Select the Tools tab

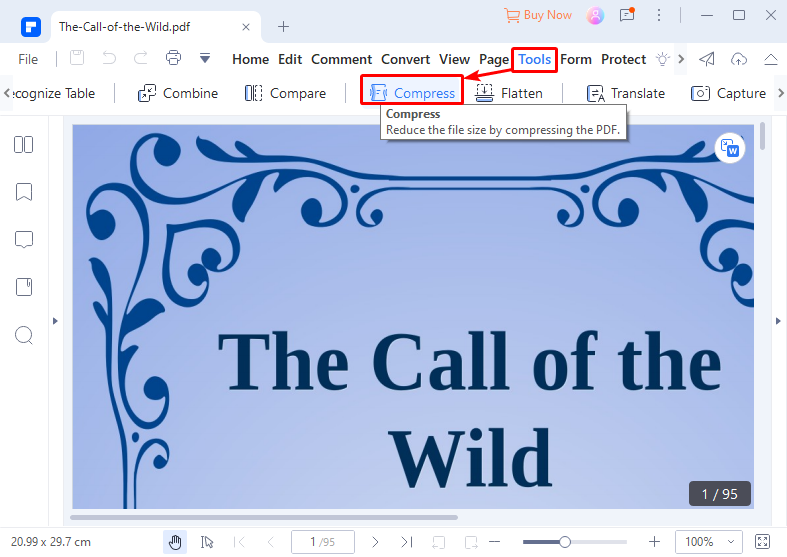coord(535,59)
